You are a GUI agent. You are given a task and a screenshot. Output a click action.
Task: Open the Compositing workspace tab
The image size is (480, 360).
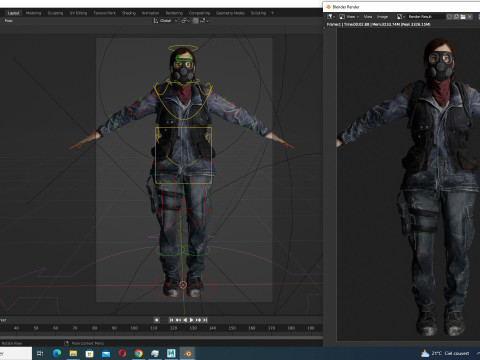pyautogui.click(x=199, y=13)
